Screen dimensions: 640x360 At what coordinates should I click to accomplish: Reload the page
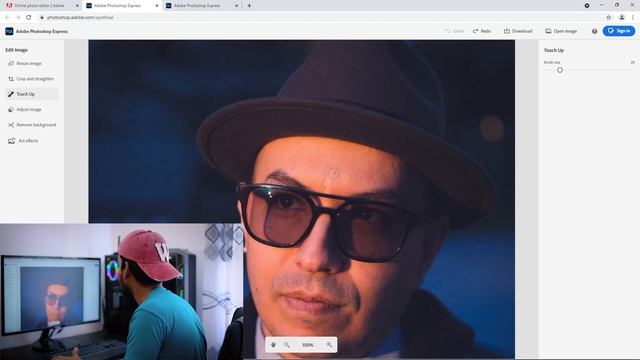tap(29, 18)
